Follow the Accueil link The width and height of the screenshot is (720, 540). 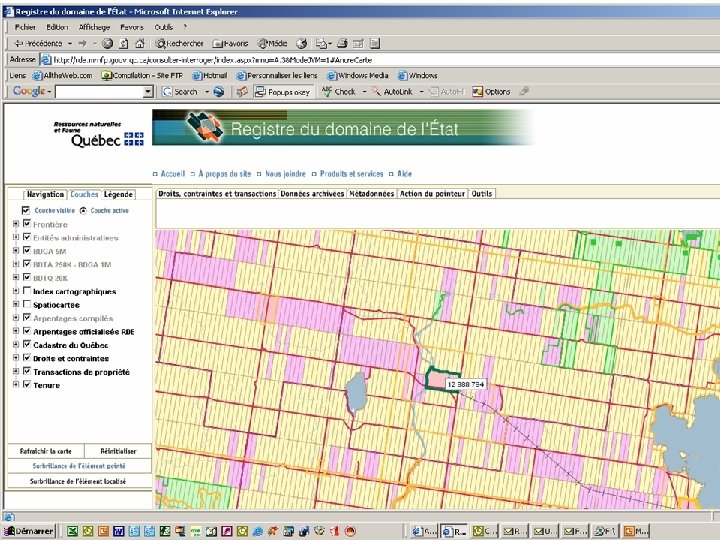[173, 174]
